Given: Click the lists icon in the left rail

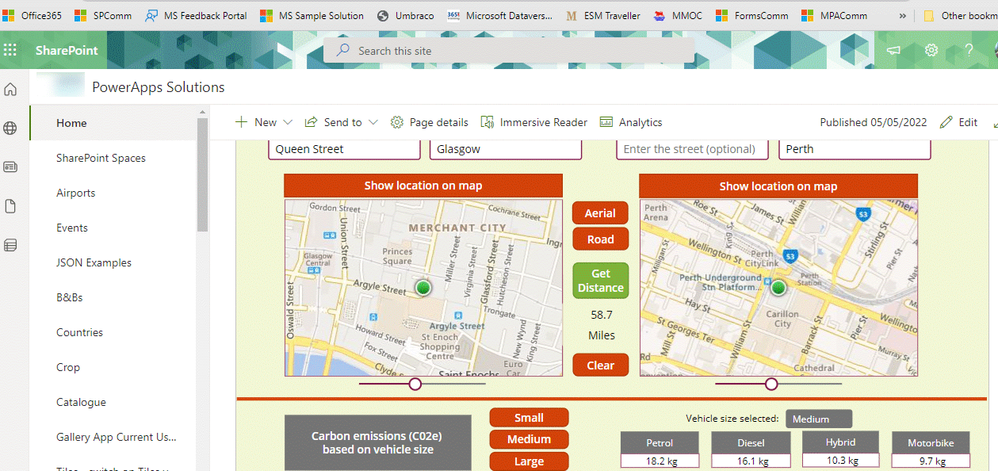Looking at the screenshot, I should [x=10, y=245].
